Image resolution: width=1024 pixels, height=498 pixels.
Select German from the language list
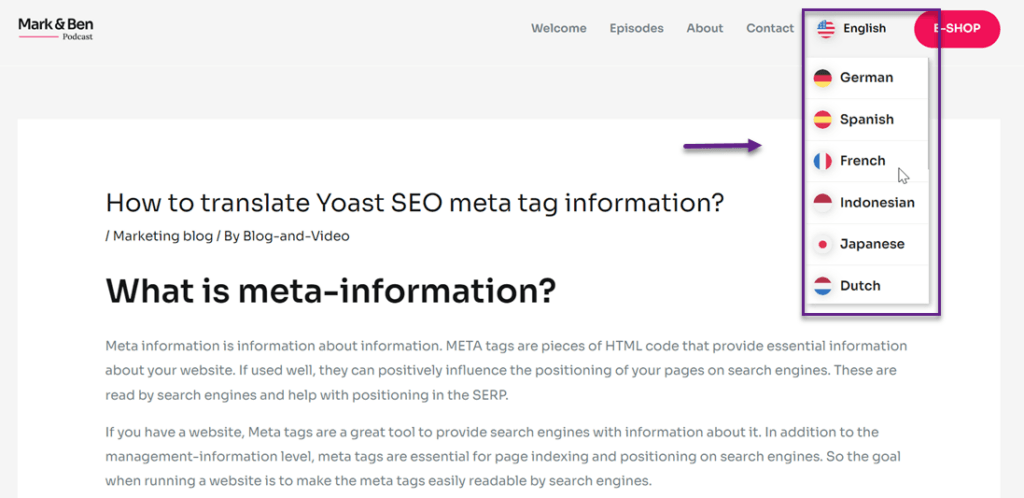pyautogui.click(x=867, y=78)
